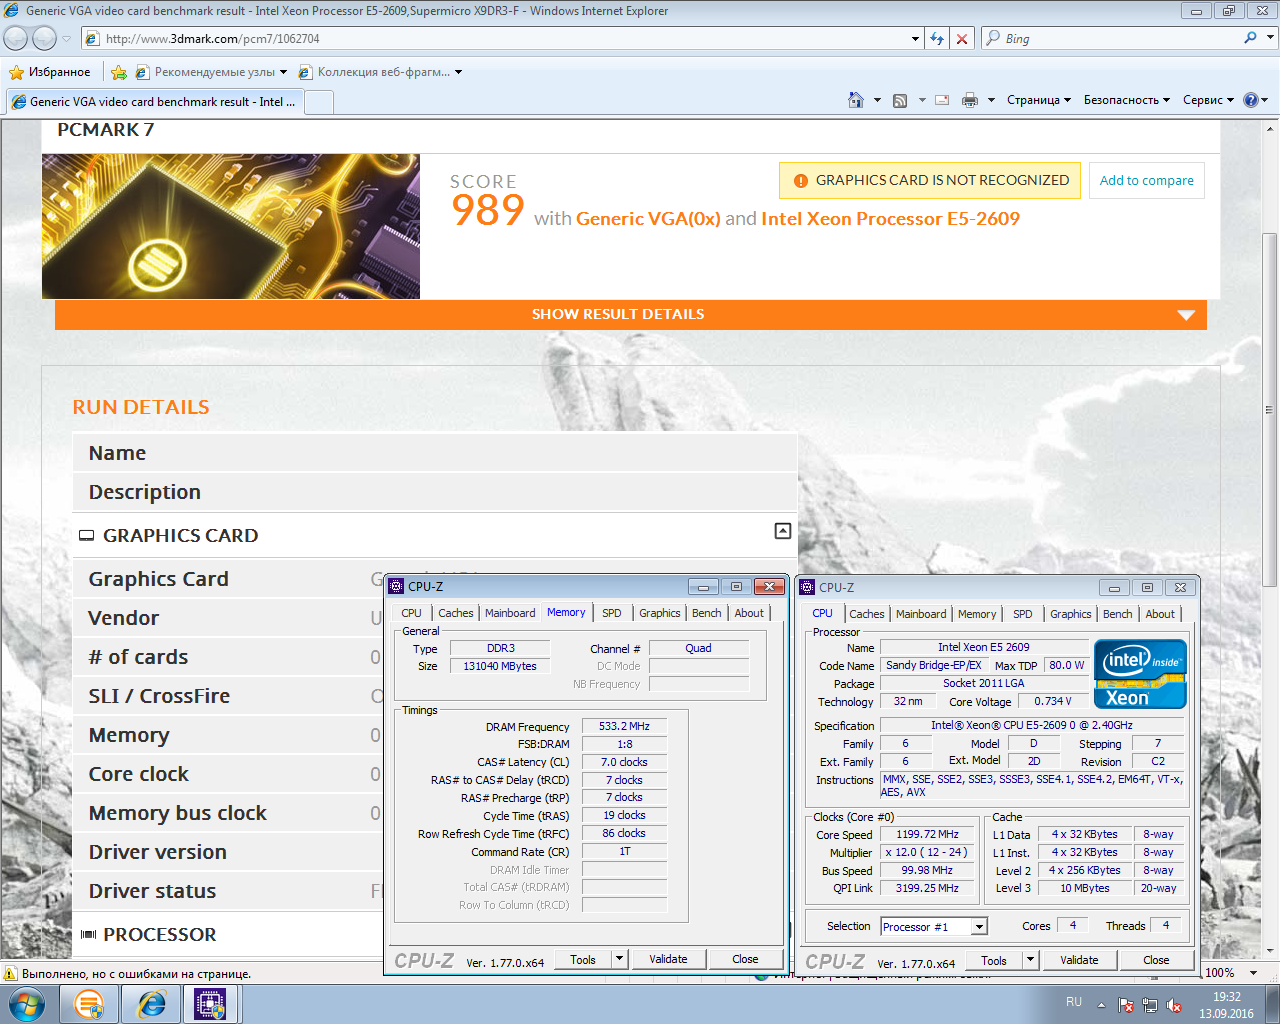The height and width of the screenshot is (1024, 1280).
Task: Open the Страница menu
Action: tap(1038, 100)
